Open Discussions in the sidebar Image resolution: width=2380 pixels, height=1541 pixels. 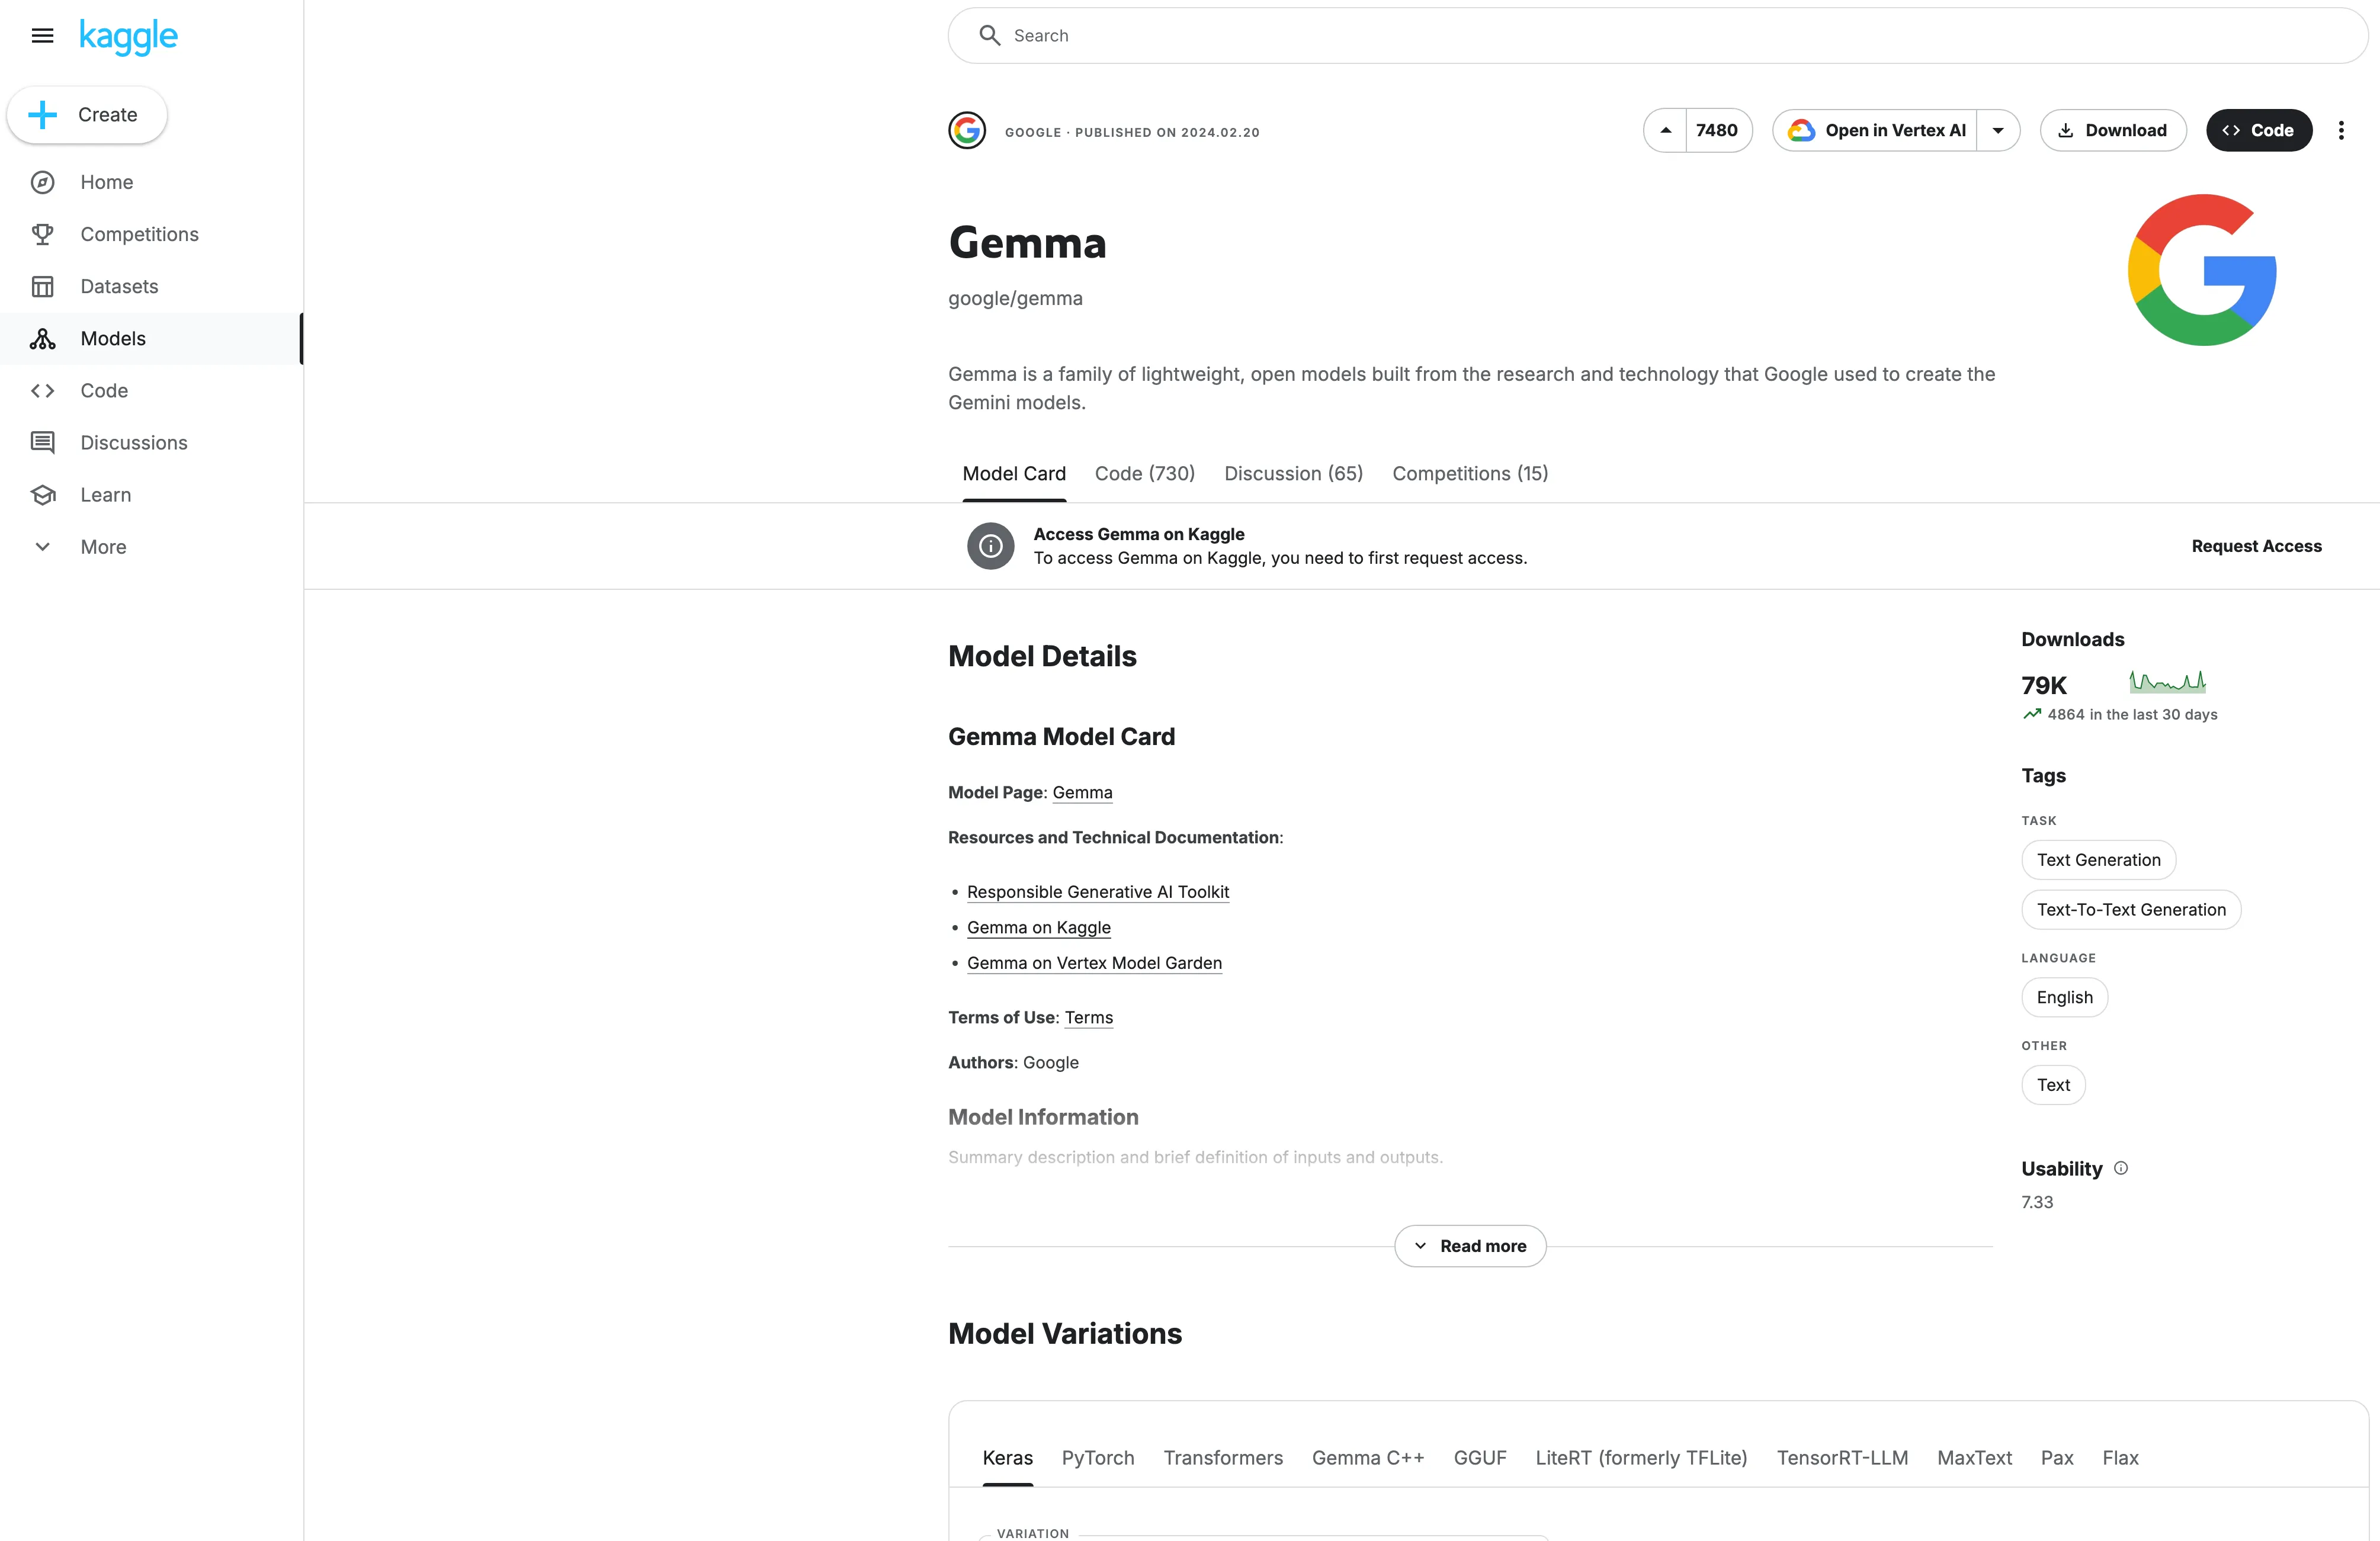click(133, 443)
